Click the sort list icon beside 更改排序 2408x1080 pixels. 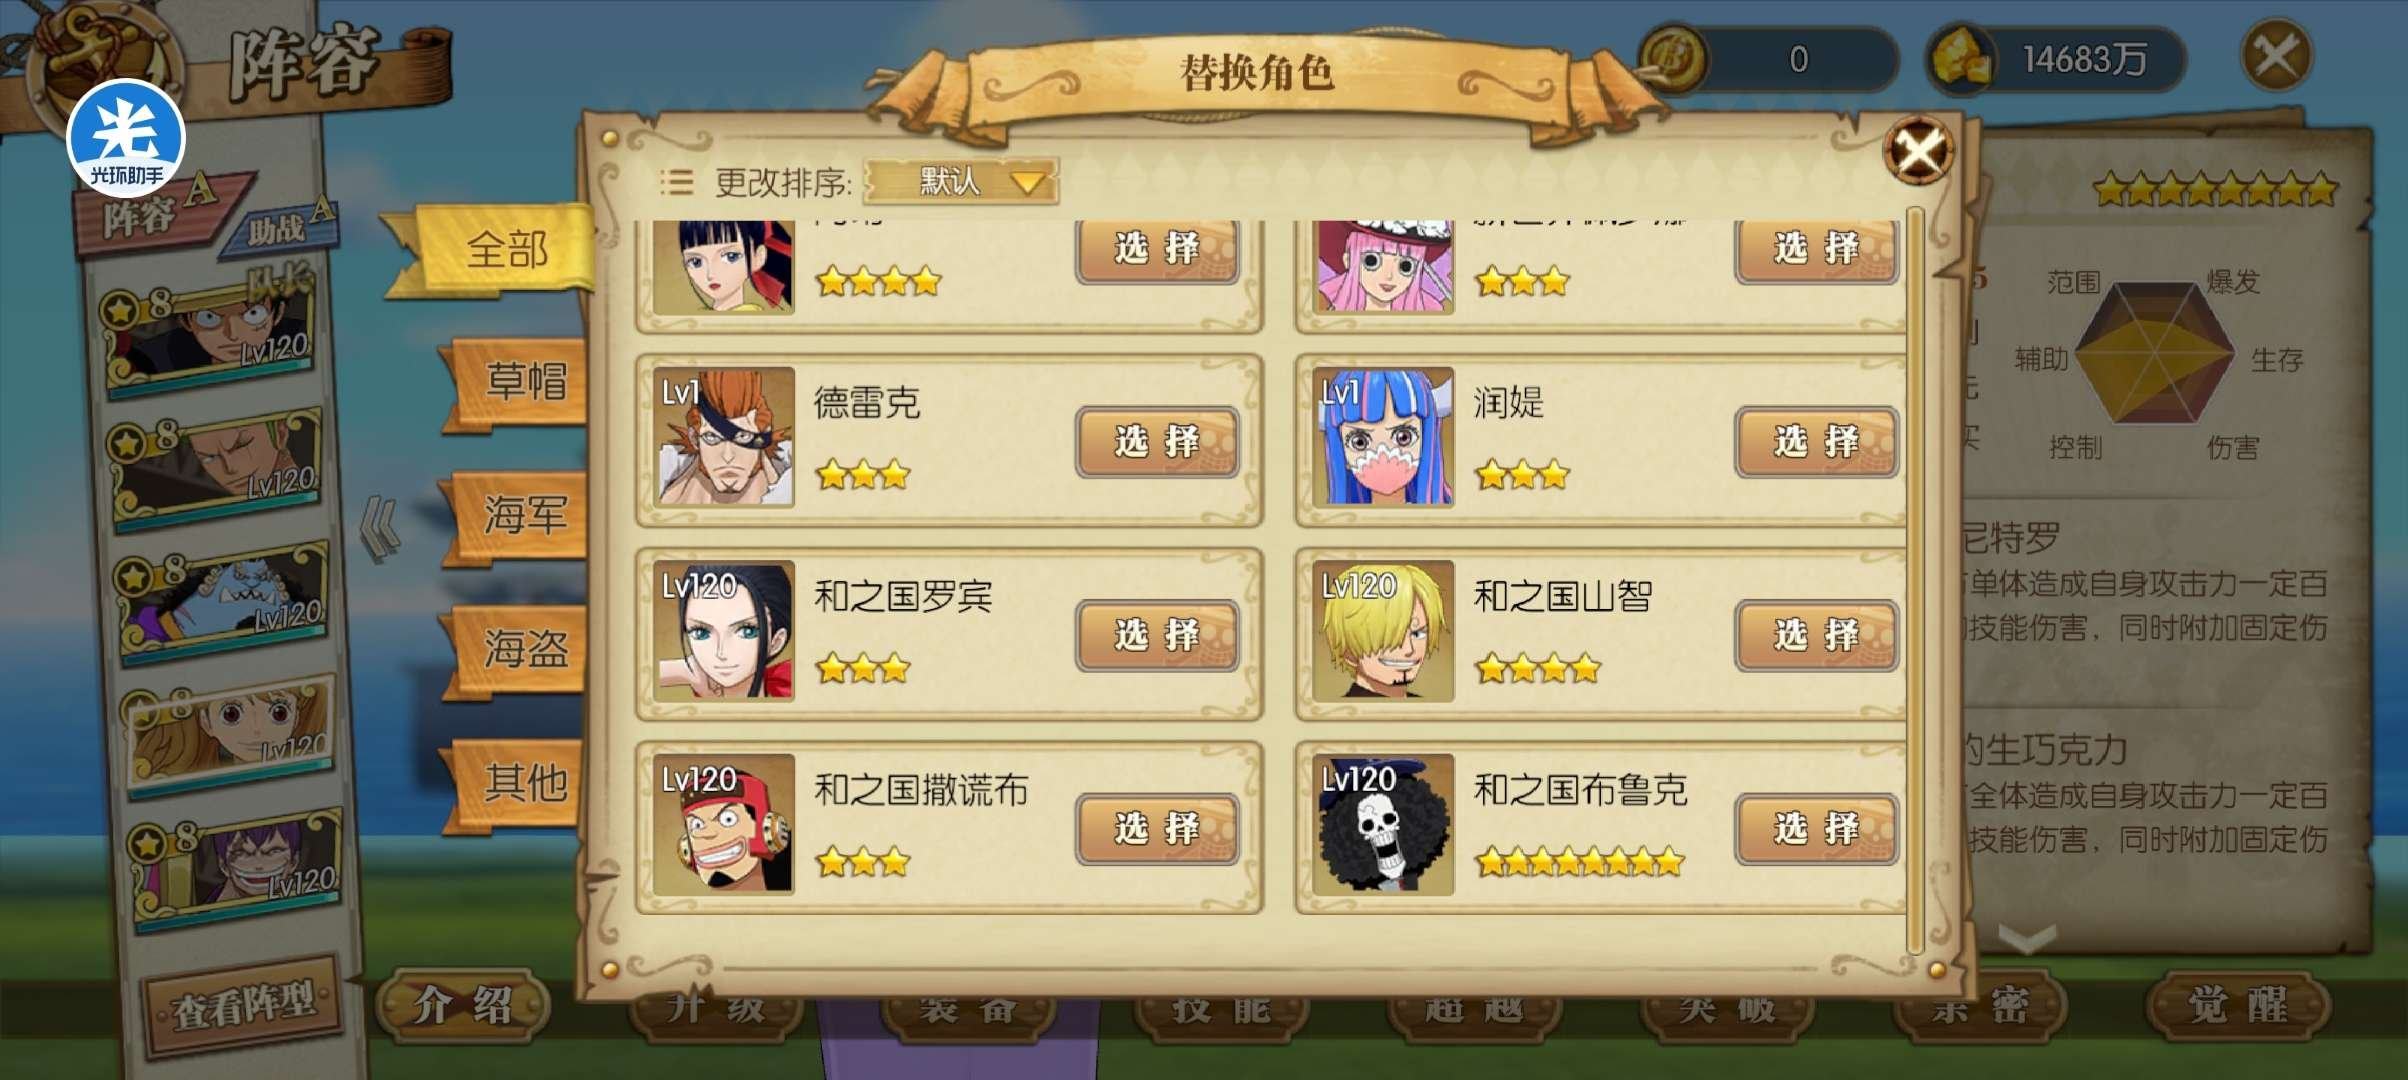click(x=677, y=182)
